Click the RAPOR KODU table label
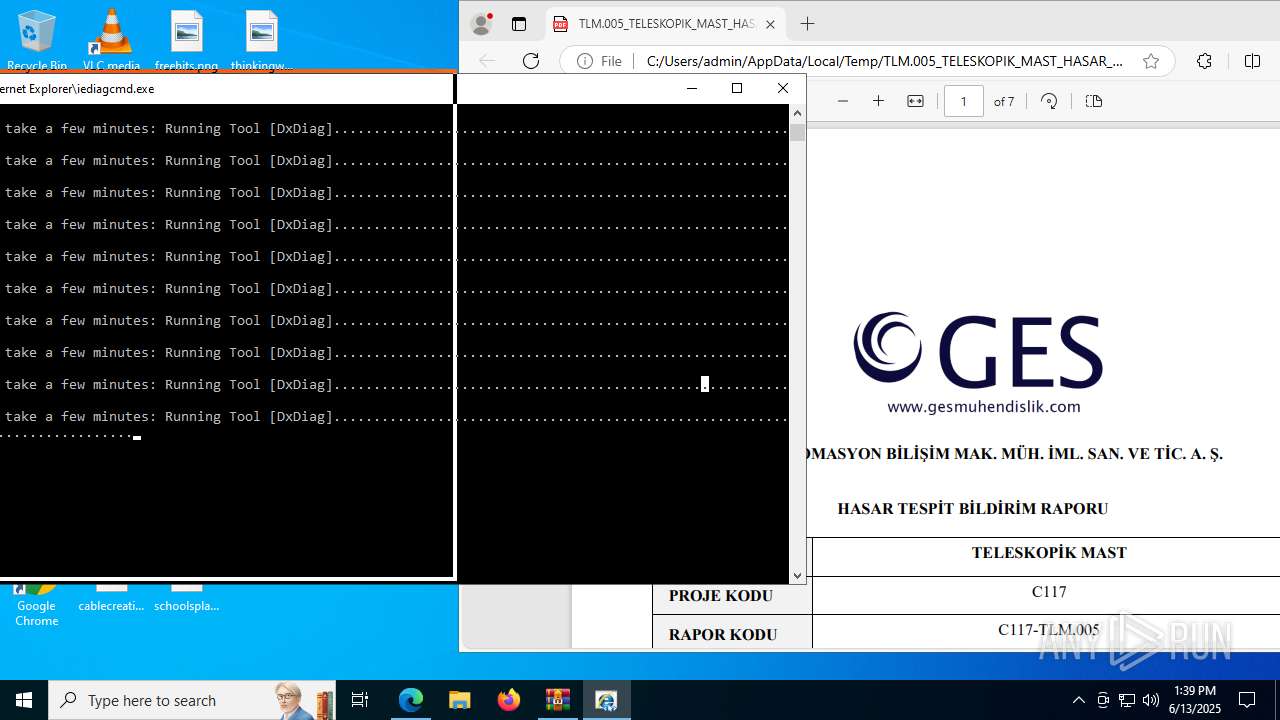 [722, 634]
